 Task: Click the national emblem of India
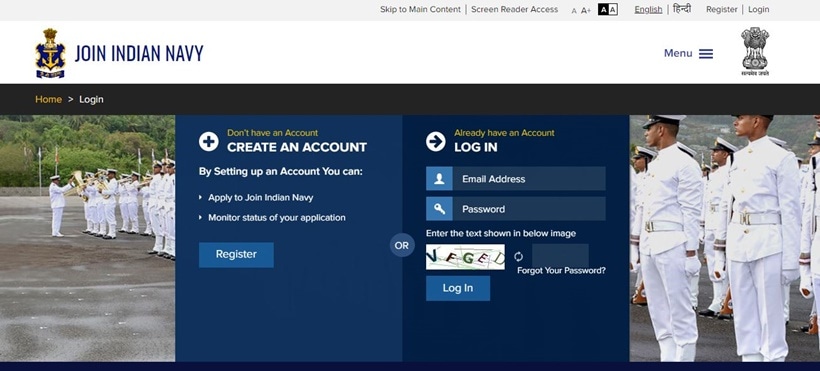[755, 52]
